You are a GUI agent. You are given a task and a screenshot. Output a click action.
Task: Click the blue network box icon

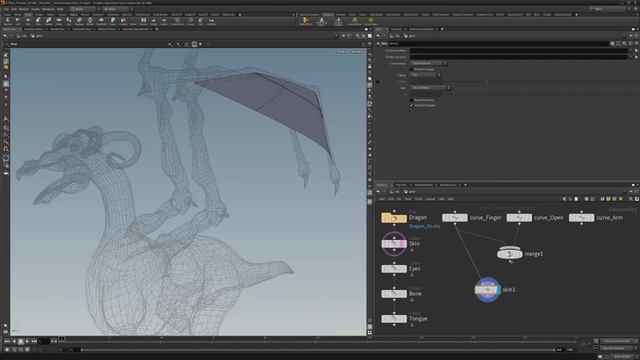point(614,199)
